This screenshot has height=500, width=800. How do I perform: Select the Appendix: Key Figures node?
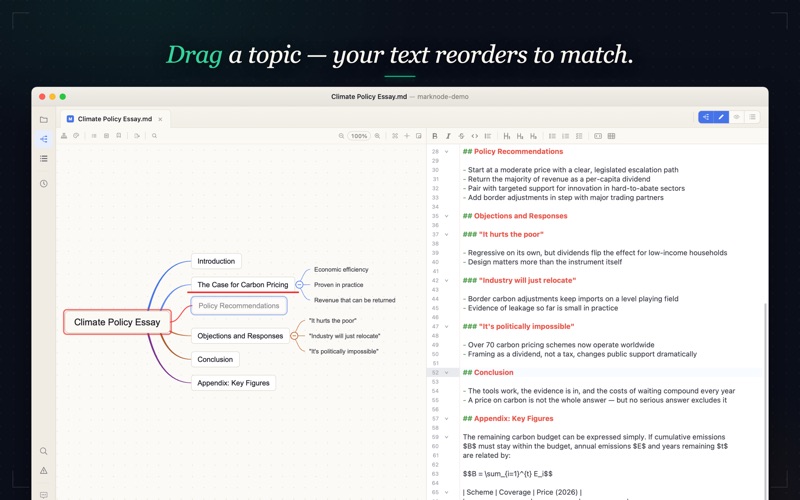[x=233, y=383]
